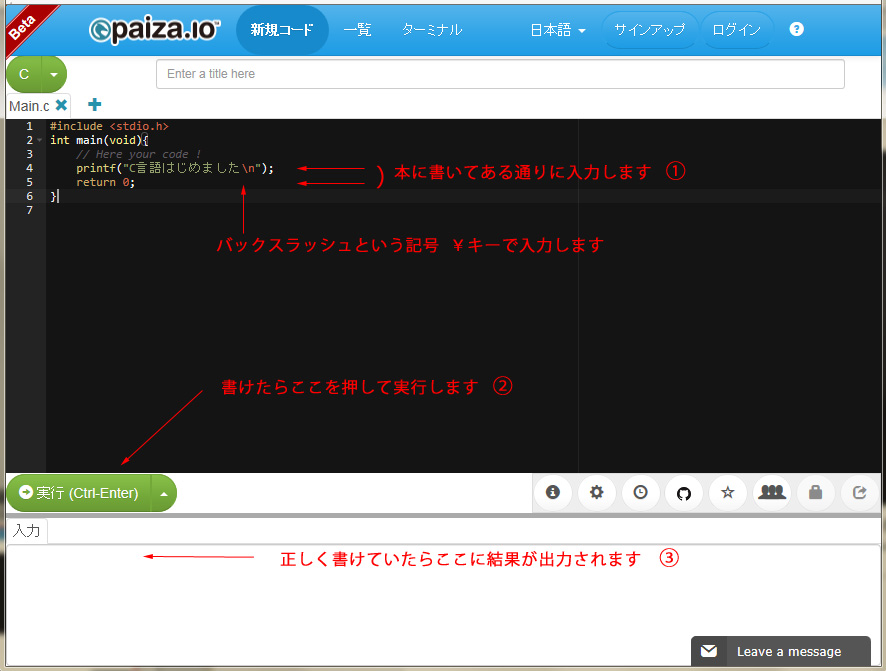
Task: Click the output result area below 入力
Action: 443,604
